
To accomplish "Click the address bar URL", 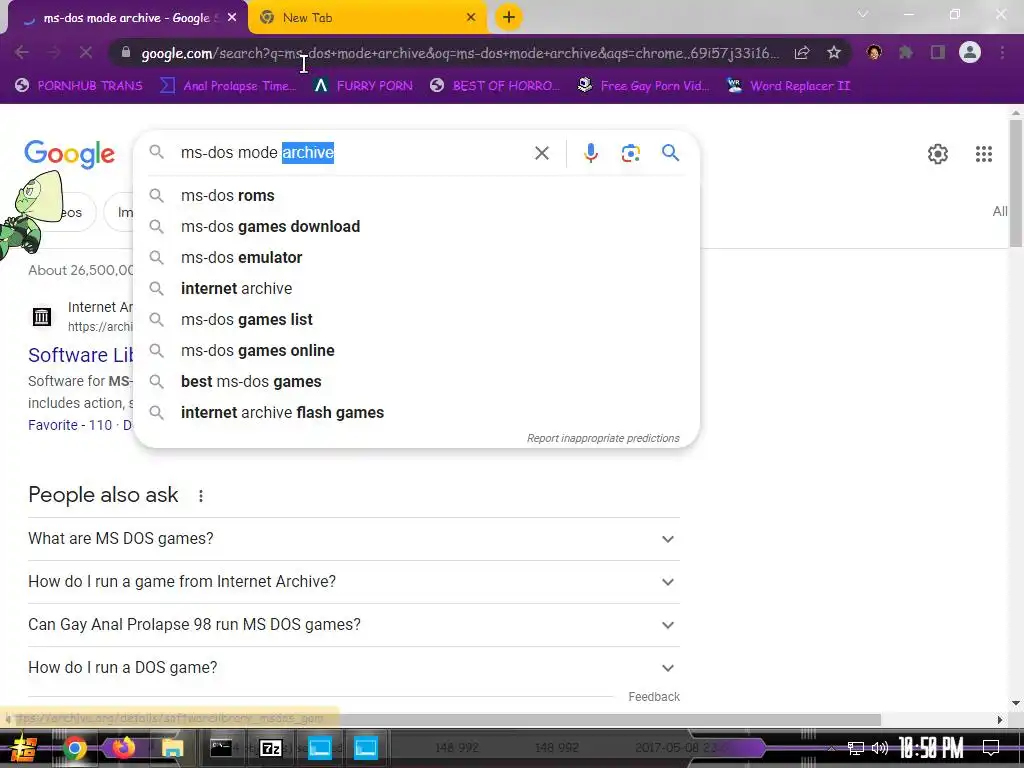I will pos(460,53).
